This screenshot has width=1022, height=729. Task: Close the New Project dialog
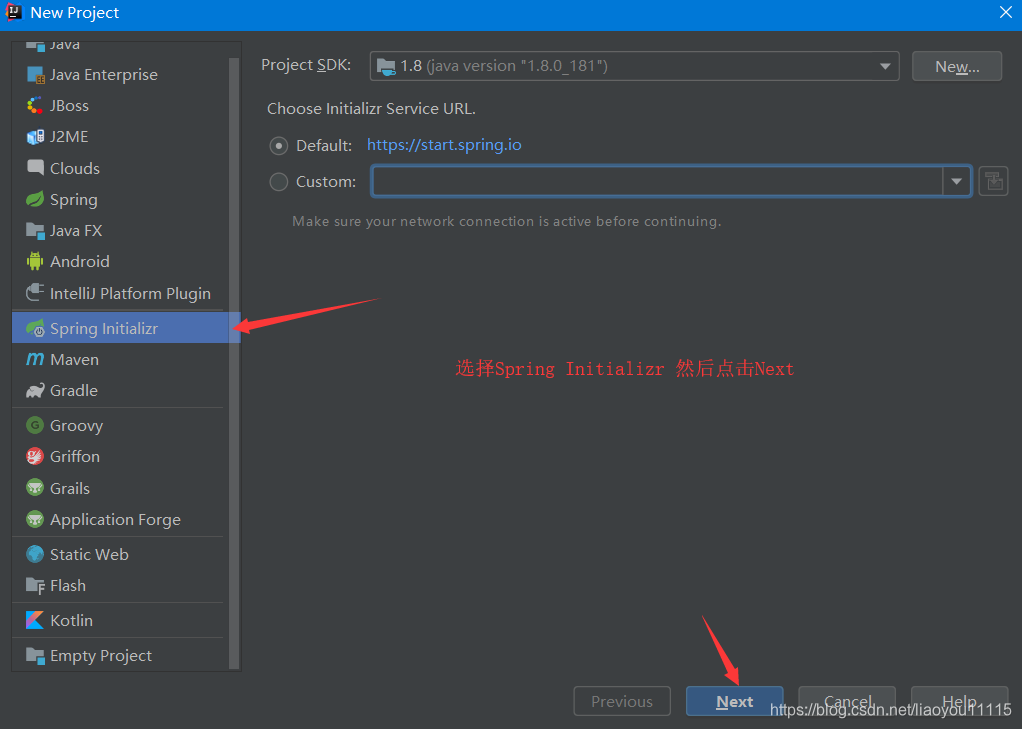coord(1006,12)
